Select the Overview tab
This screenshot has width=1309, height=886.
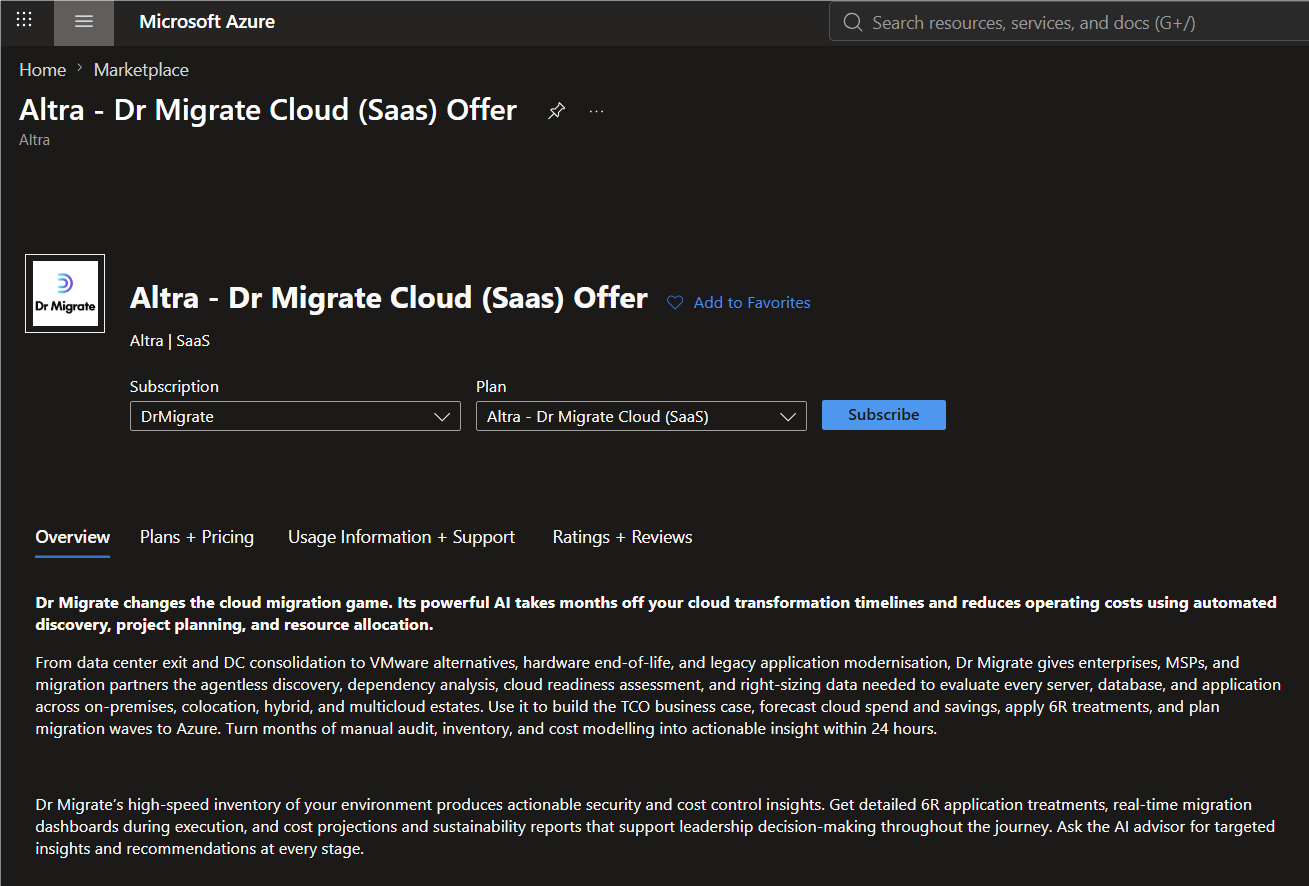pyautogui.click(x=73, y=537)
